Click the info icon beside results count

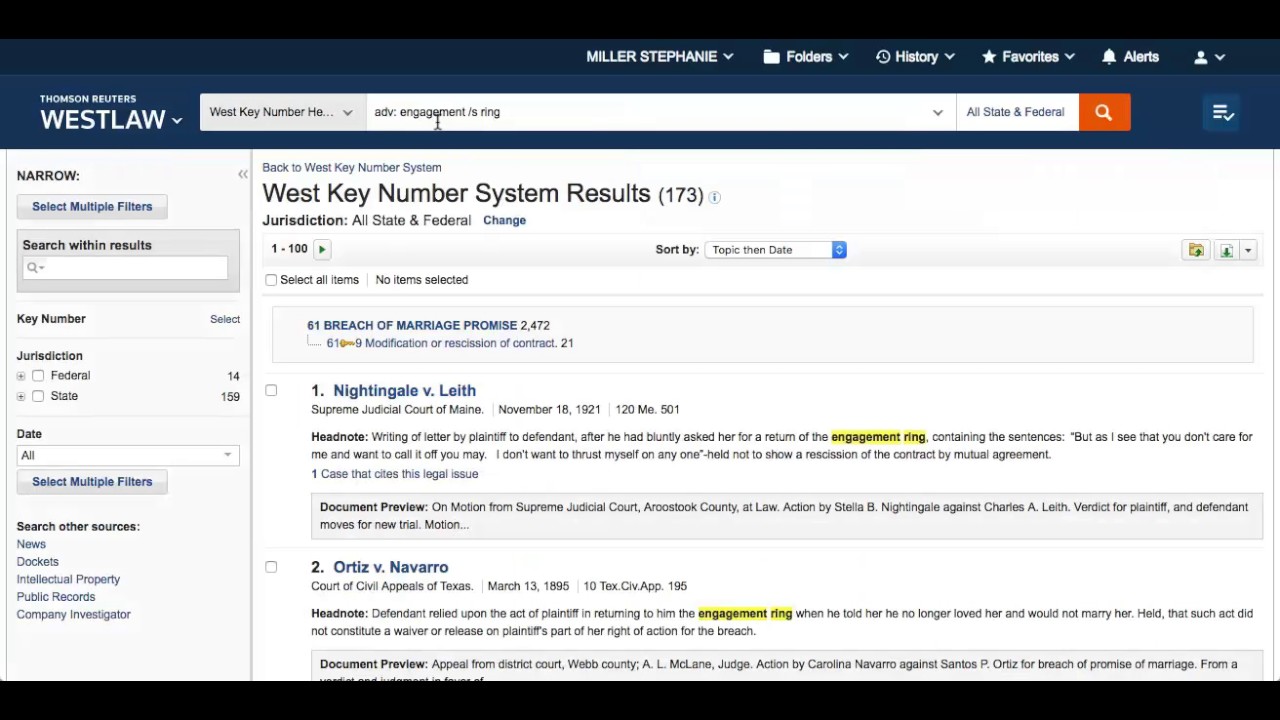point(714,197)
